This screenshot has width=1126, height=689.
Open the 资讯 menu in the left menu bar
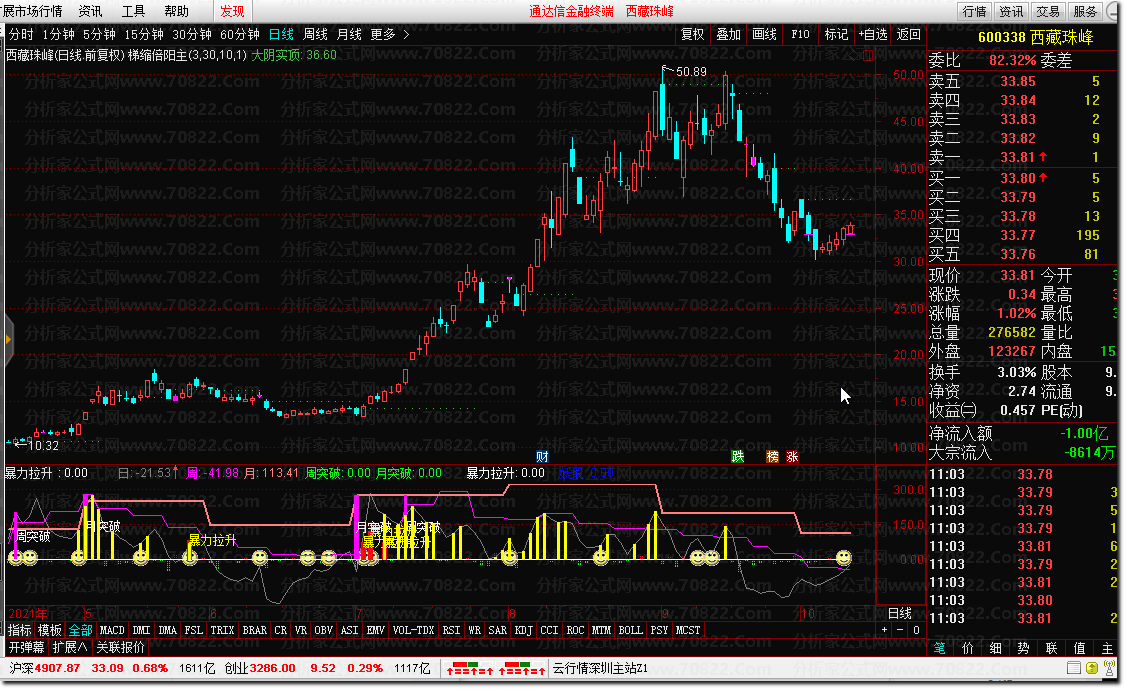[x=90, y=11]
